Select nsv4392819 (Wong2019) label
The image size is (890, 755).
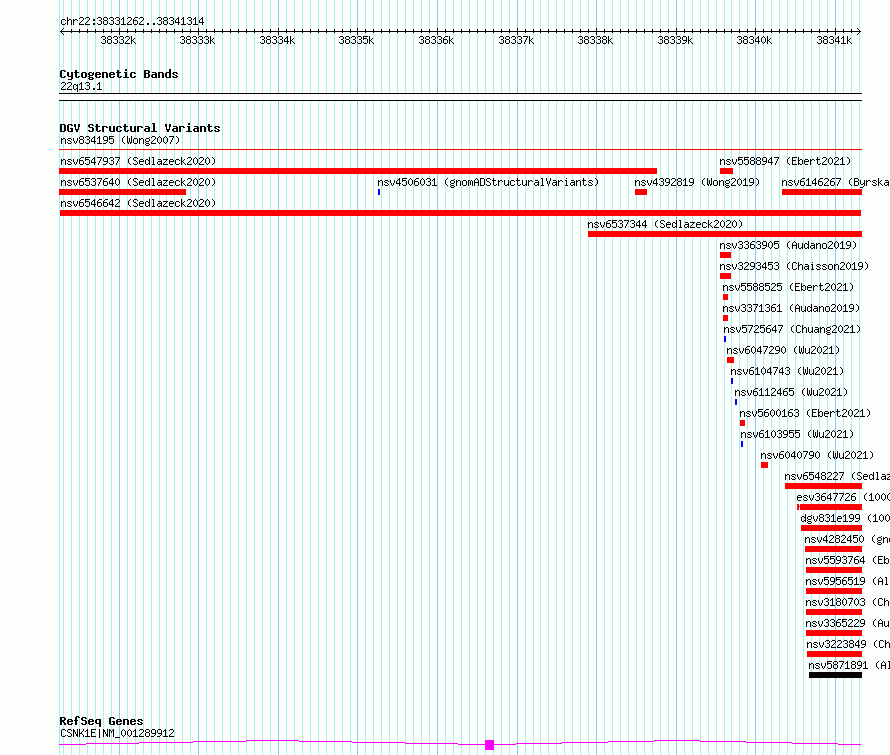point(697,182)
